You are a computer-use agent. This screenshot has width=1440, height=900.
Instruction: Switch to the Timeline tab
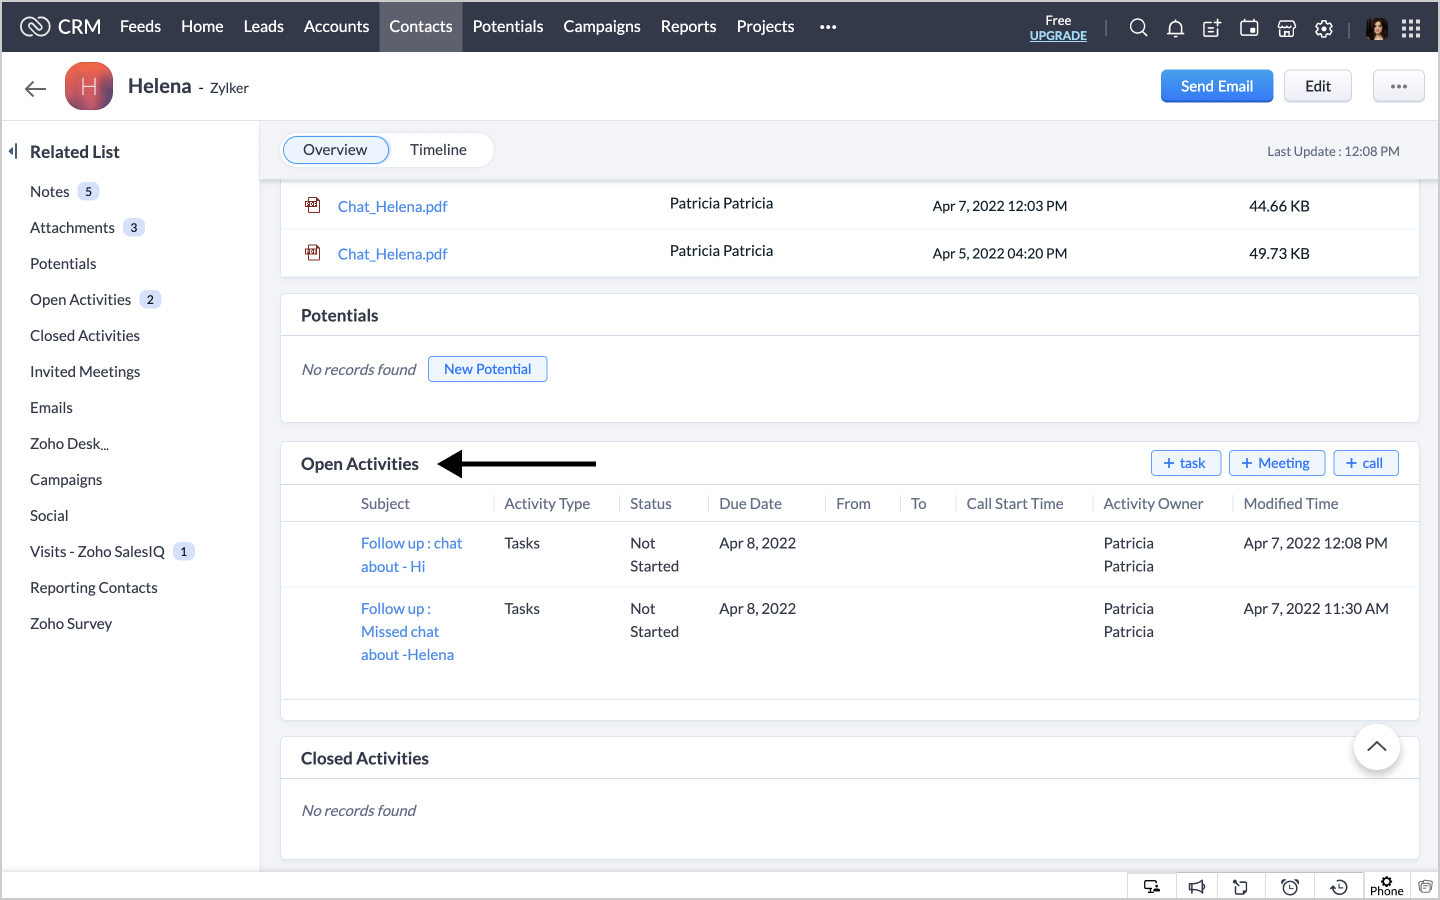[438, 150]
